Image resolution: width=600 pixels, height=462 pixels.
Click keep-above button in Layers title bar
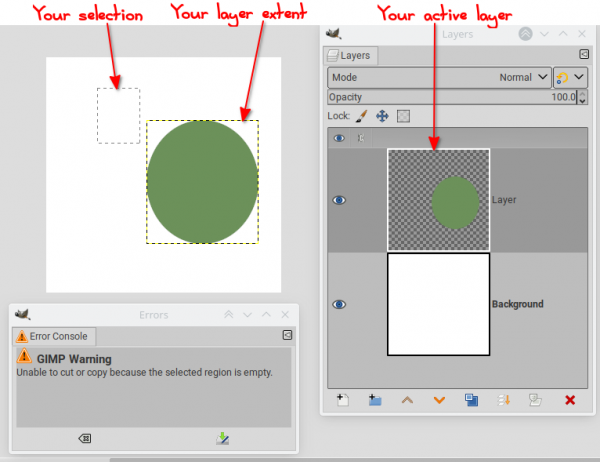[x=525, y=34]
